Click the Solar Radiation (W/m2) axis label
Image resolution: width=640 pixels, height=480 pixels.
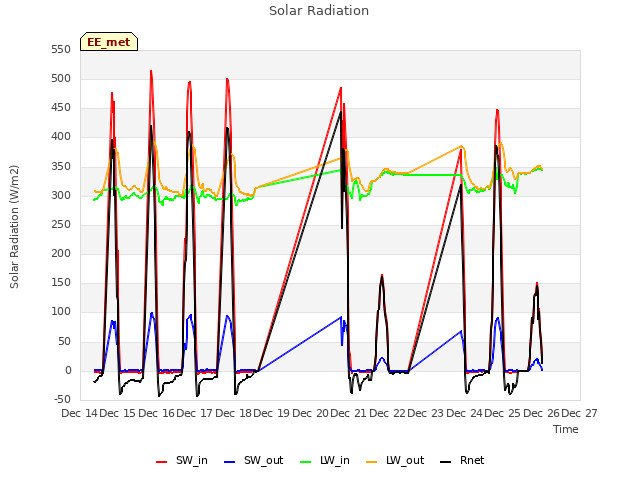point(14,227)
